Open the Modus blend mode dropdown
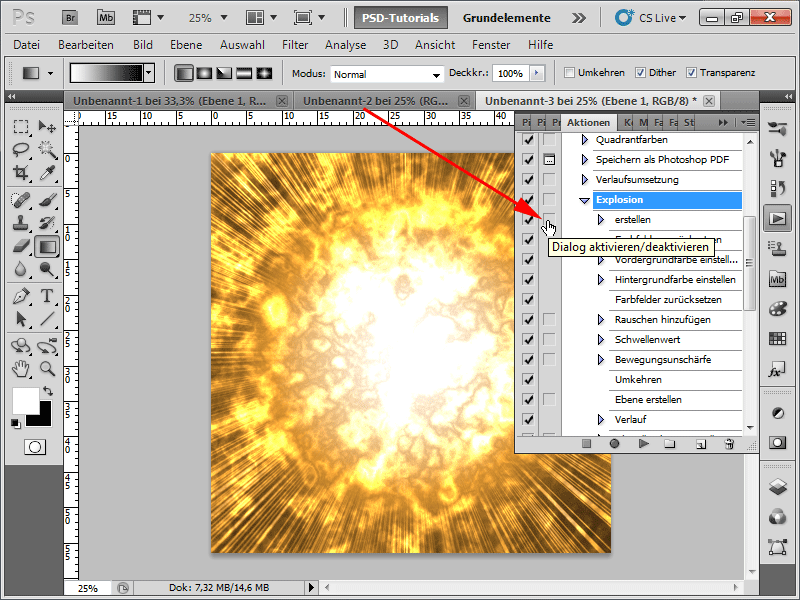The width and height of the screenshot is (800, 600). click(x=386, y=74)
